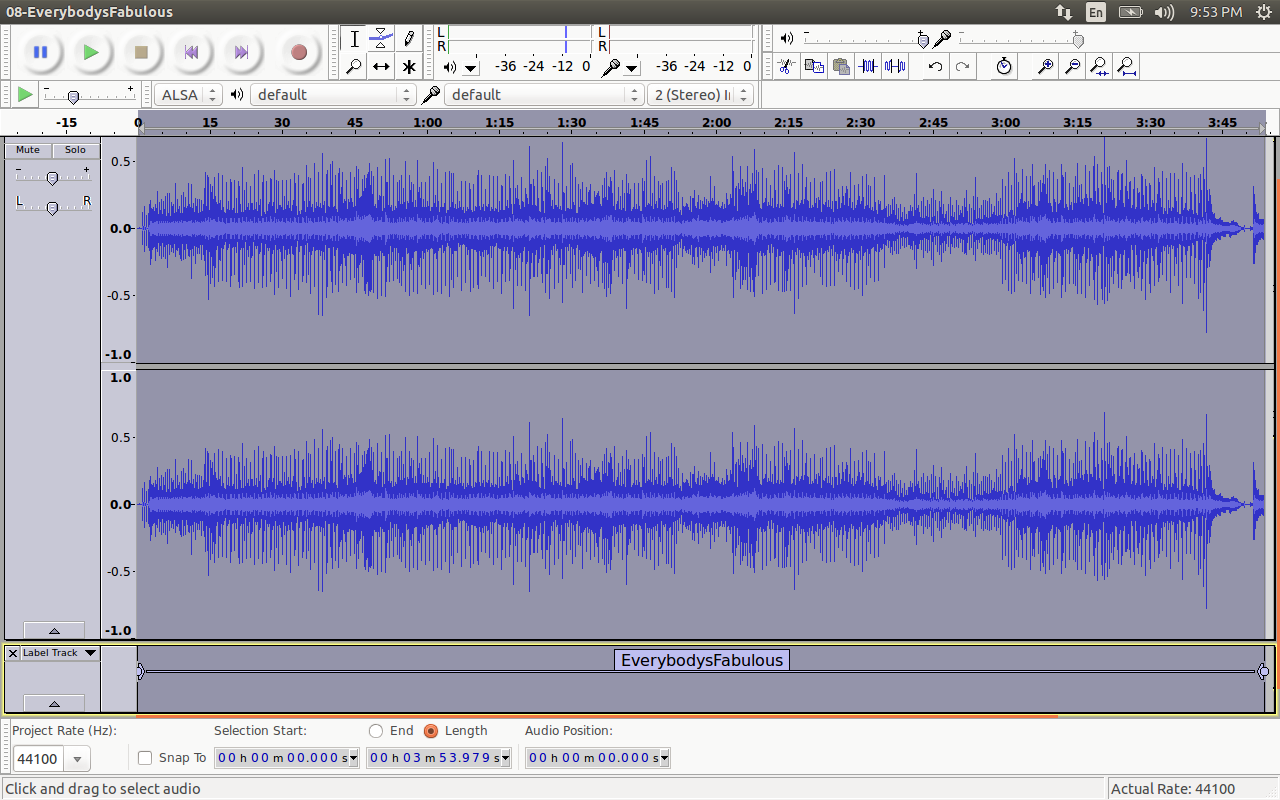Open the Project Rate dropdown
The image size is (1280, 800).
pyautogui.click(x=78, y=759)
